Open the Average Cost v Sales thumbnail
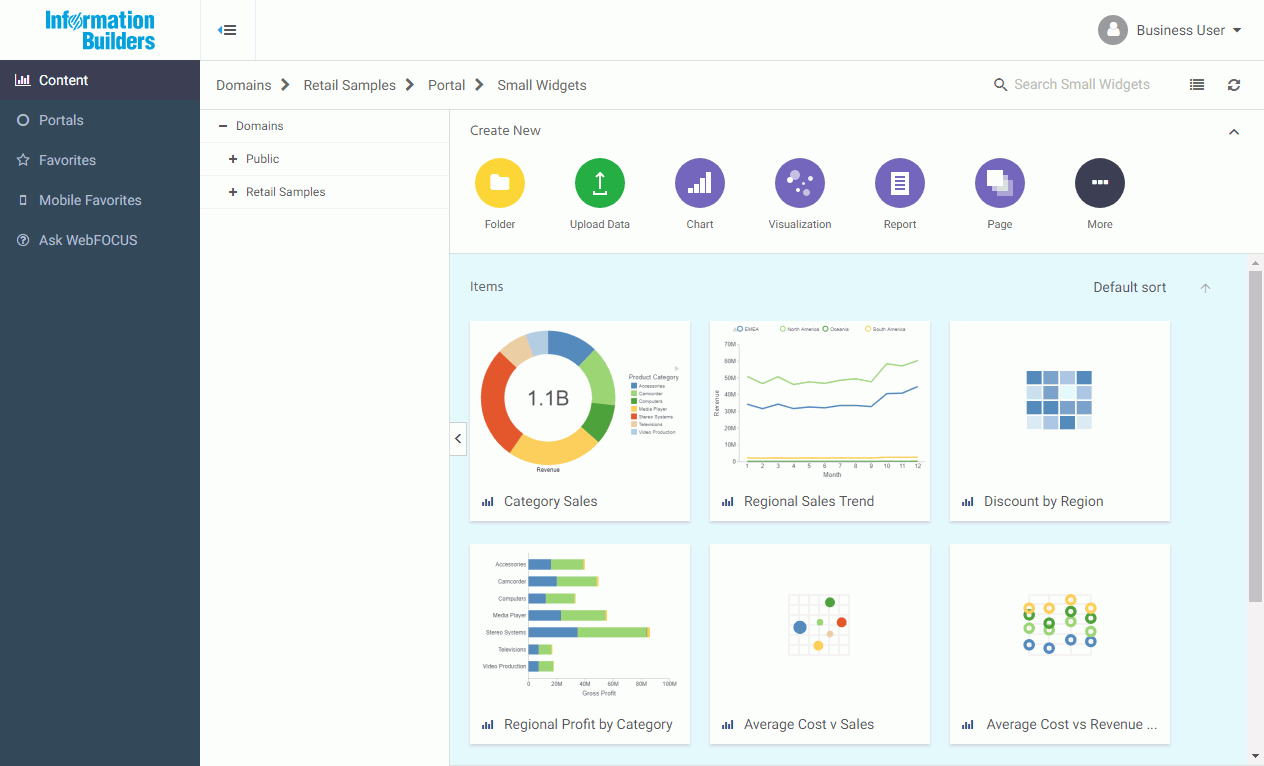 (x=820, y=624)
